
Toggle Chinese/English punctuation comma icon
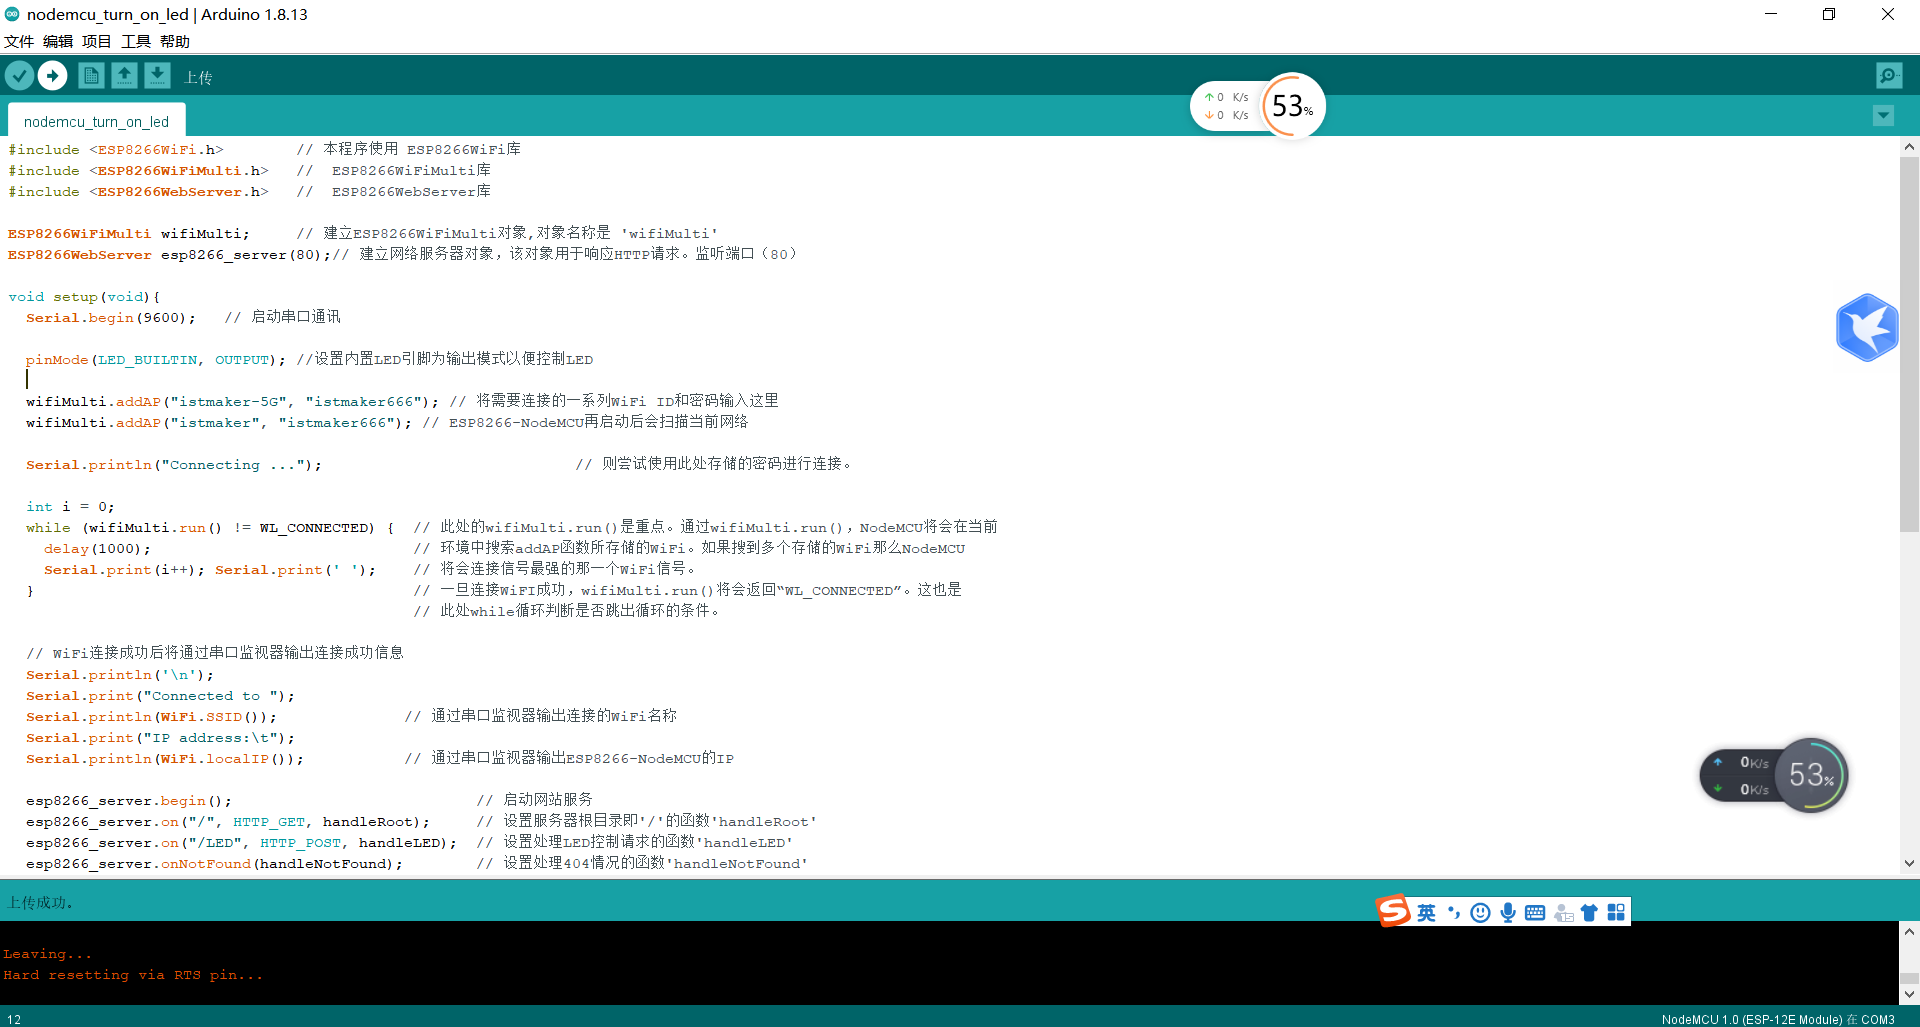pos(1453,911)
